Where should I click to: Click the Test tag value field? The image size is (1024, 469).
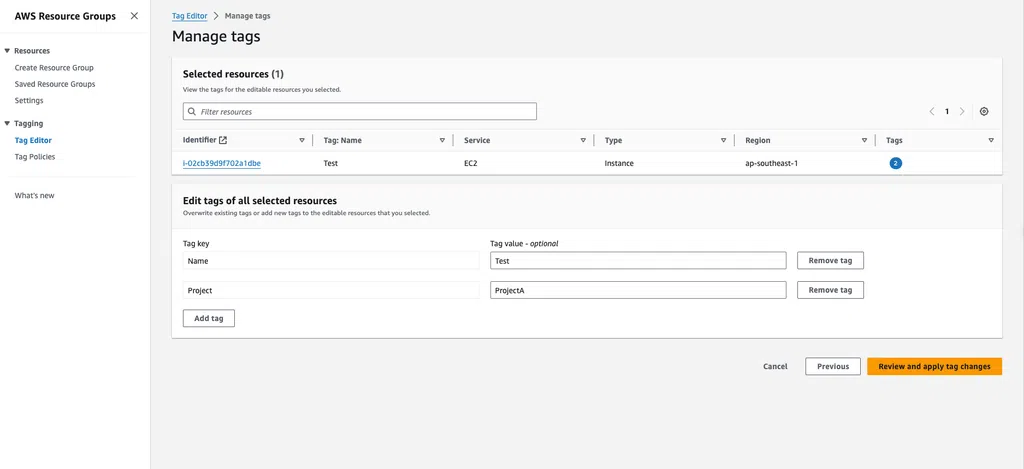[x=638, y=260]
